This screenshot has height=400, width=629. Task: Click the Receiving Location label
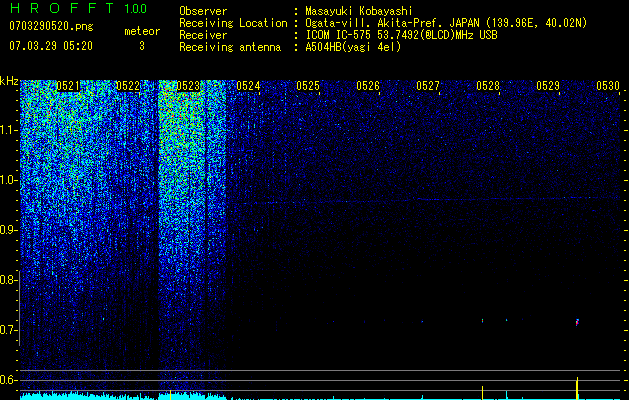[233, 23]
